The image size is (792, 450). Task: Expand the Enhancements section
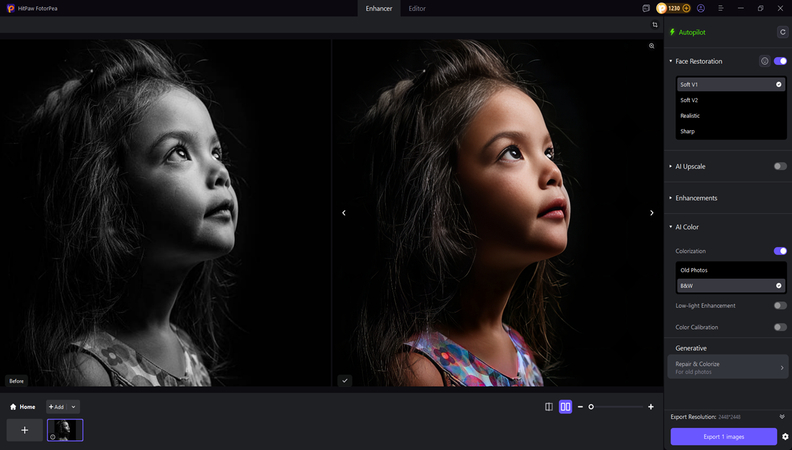(671, 198)
